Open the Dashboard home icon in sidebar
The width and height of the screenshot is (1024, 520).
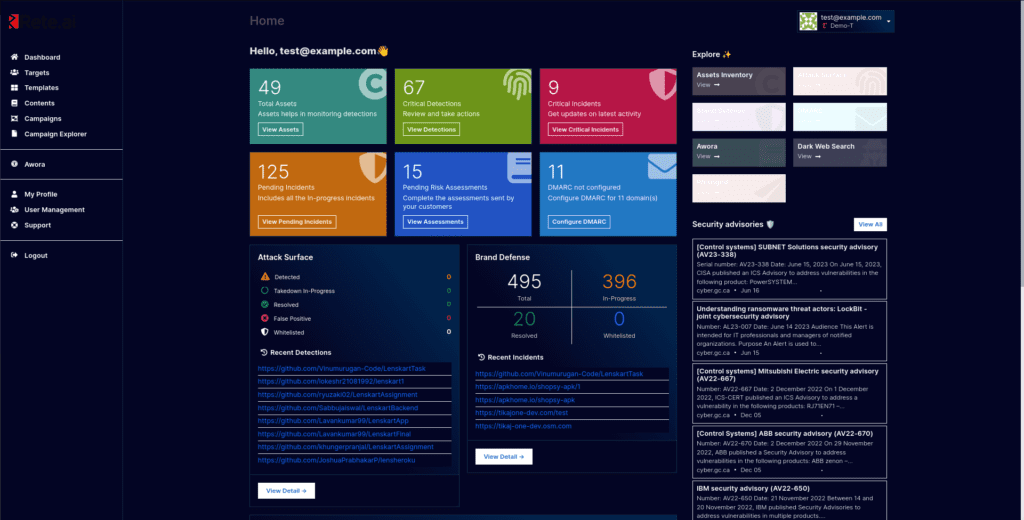coord(14,57)
